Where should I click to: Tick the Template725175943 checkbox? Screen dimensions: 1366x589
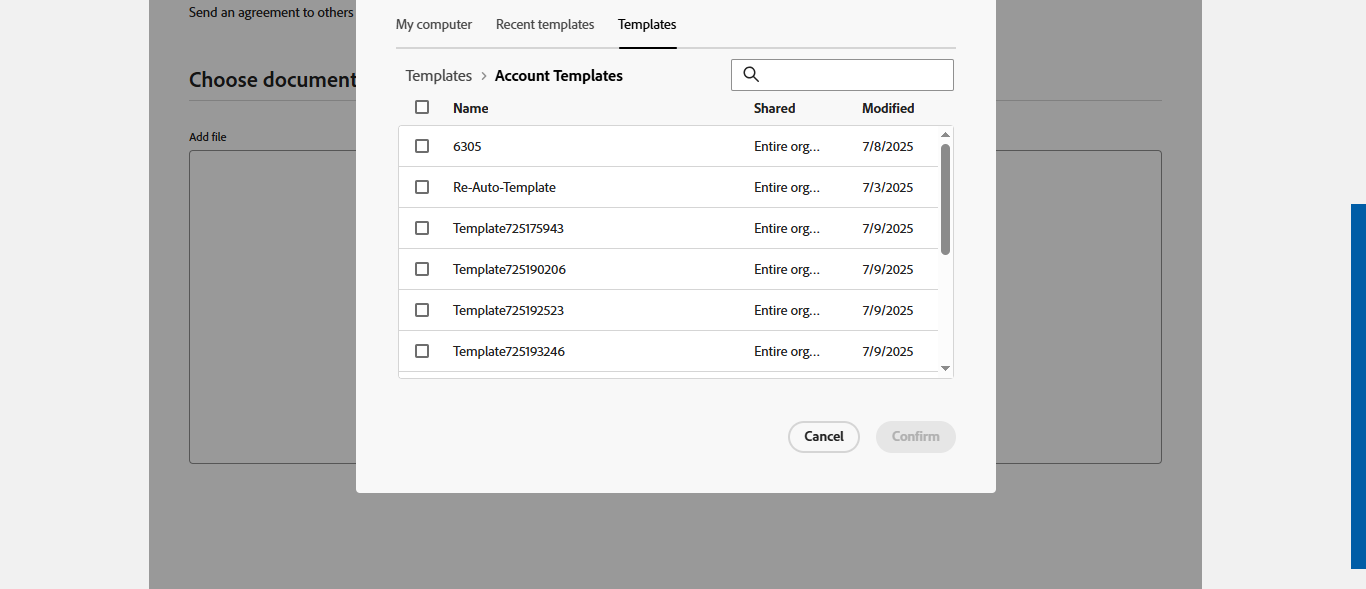click(x=422, y=228)
